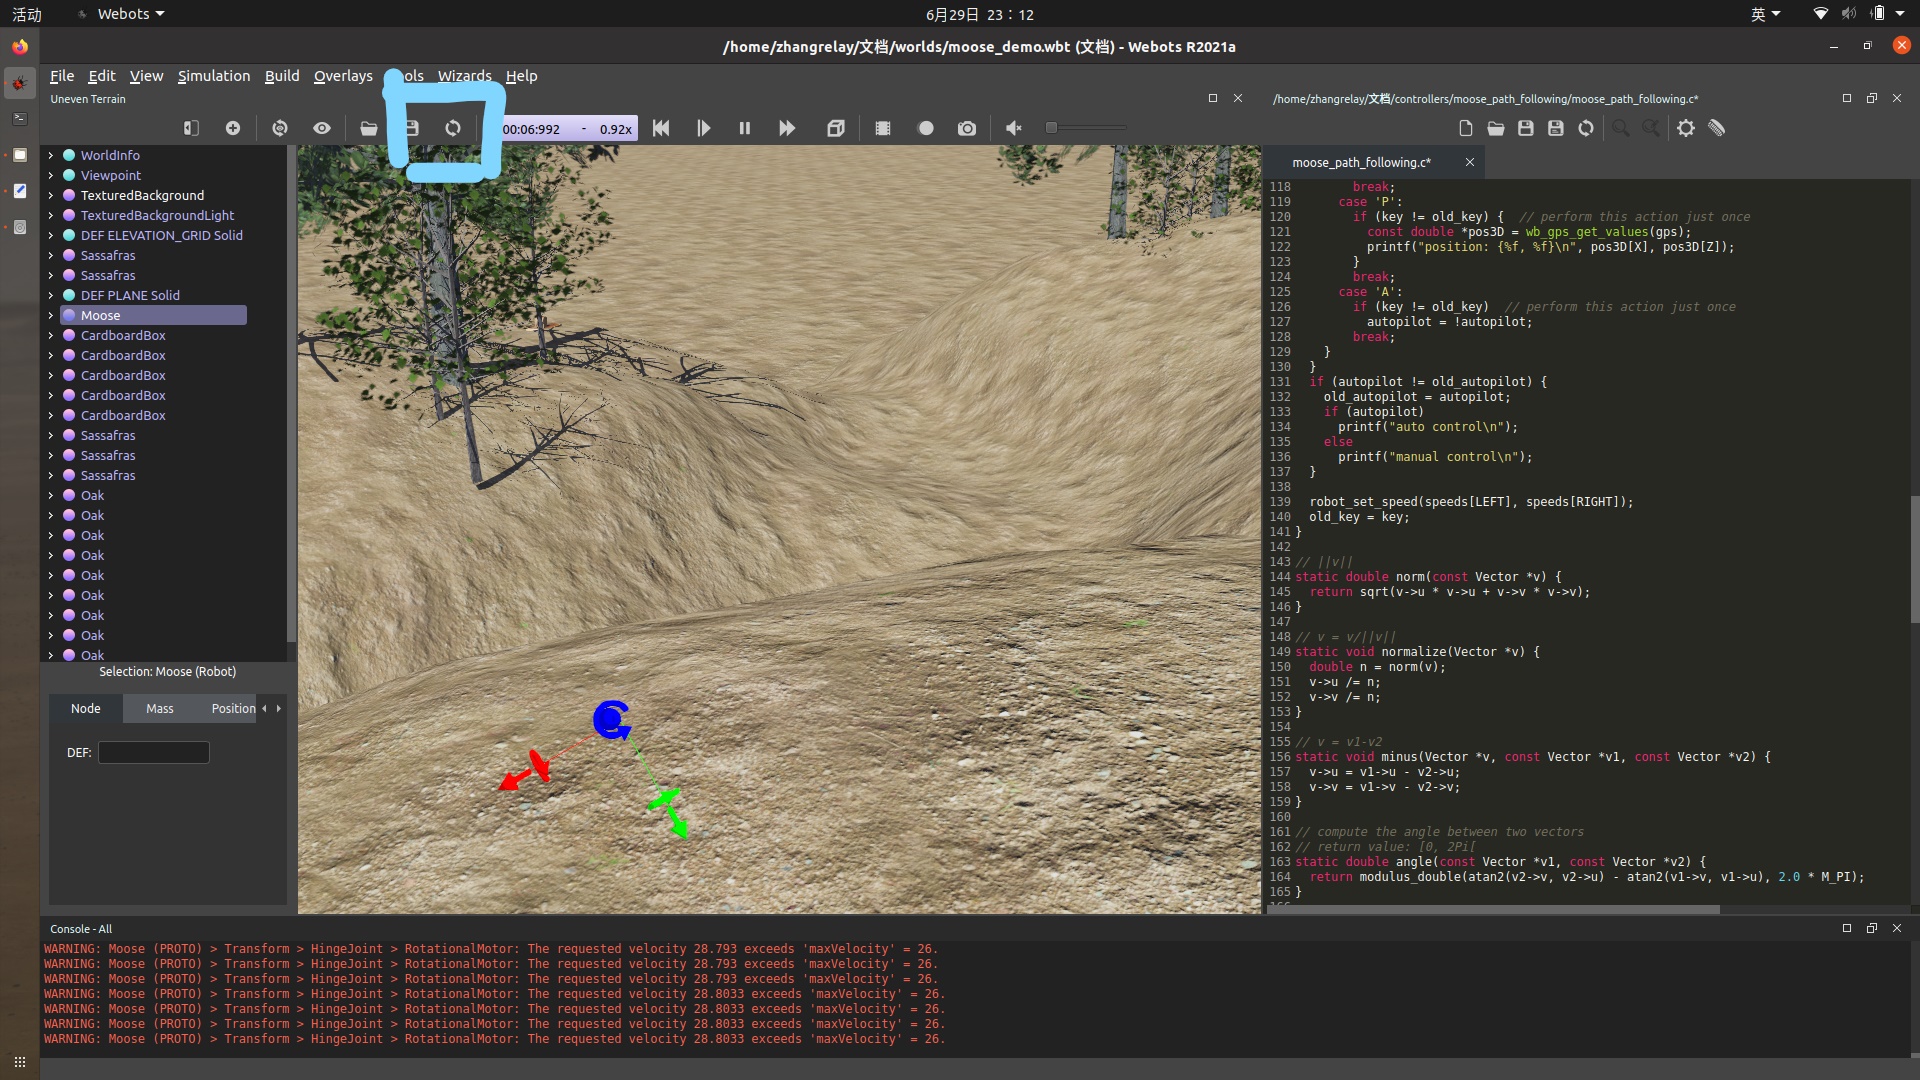The image size is (1920, 1080).
Task: Toggle scene tree side panel visibility
Action: tap(191, 128)
